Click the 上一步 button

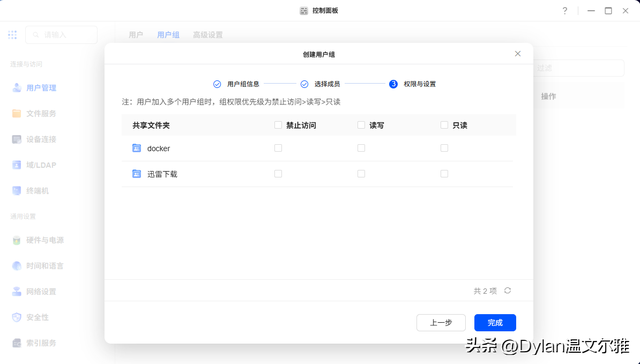441,322
